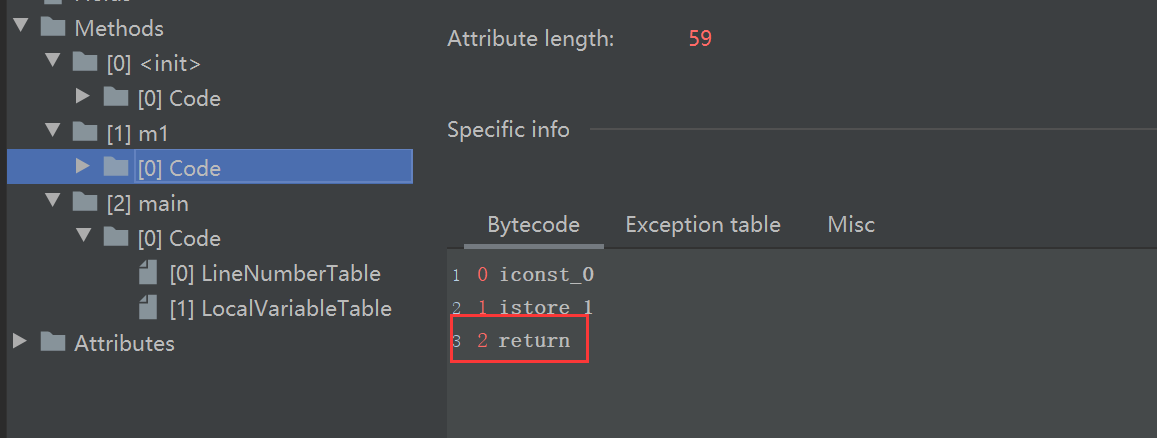The height and width of the screenshot is (438, 1157).
Task: Open the Misc tab
Action: tap(851, 225)
